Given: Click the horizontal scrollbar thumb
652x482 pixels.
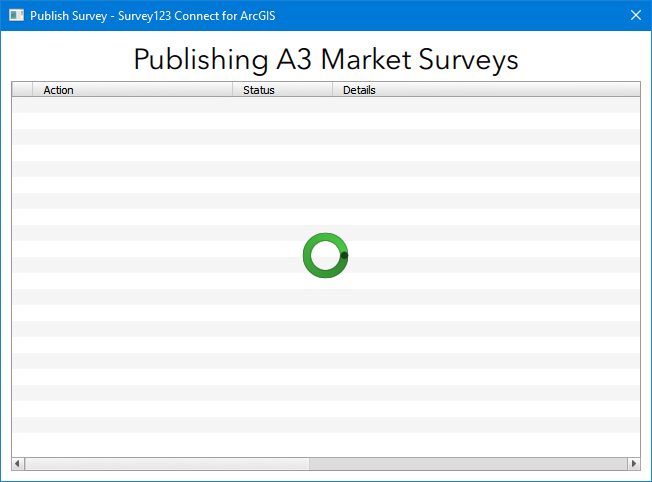Looking at the screenshot, I should pos(167,463).
